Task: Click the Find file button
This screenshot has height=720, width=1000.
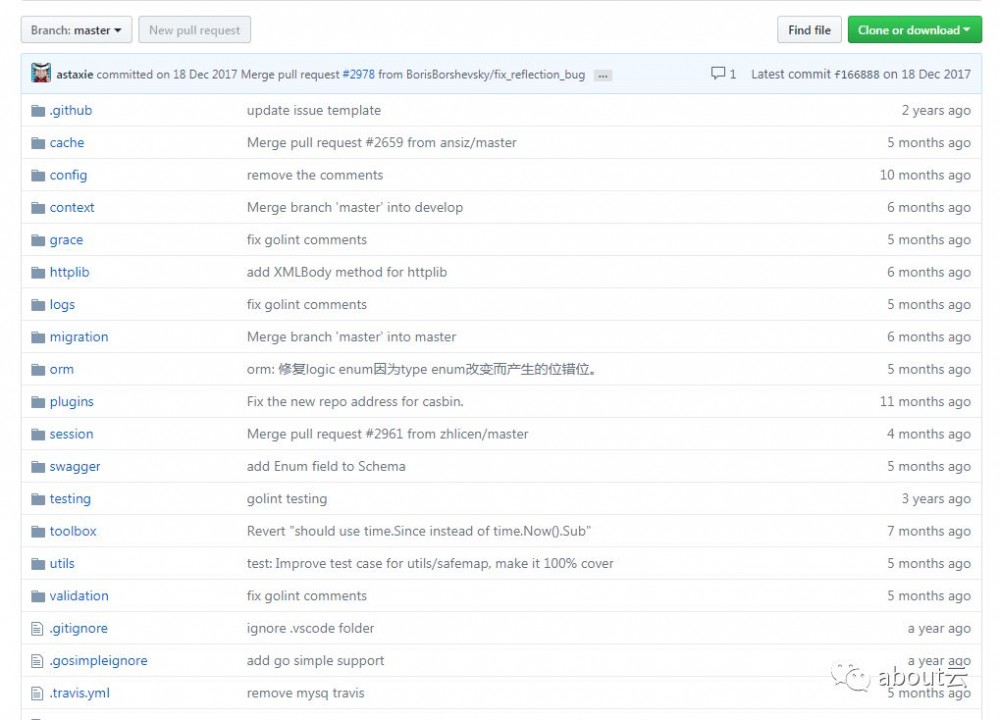Action: coord(809,30)
